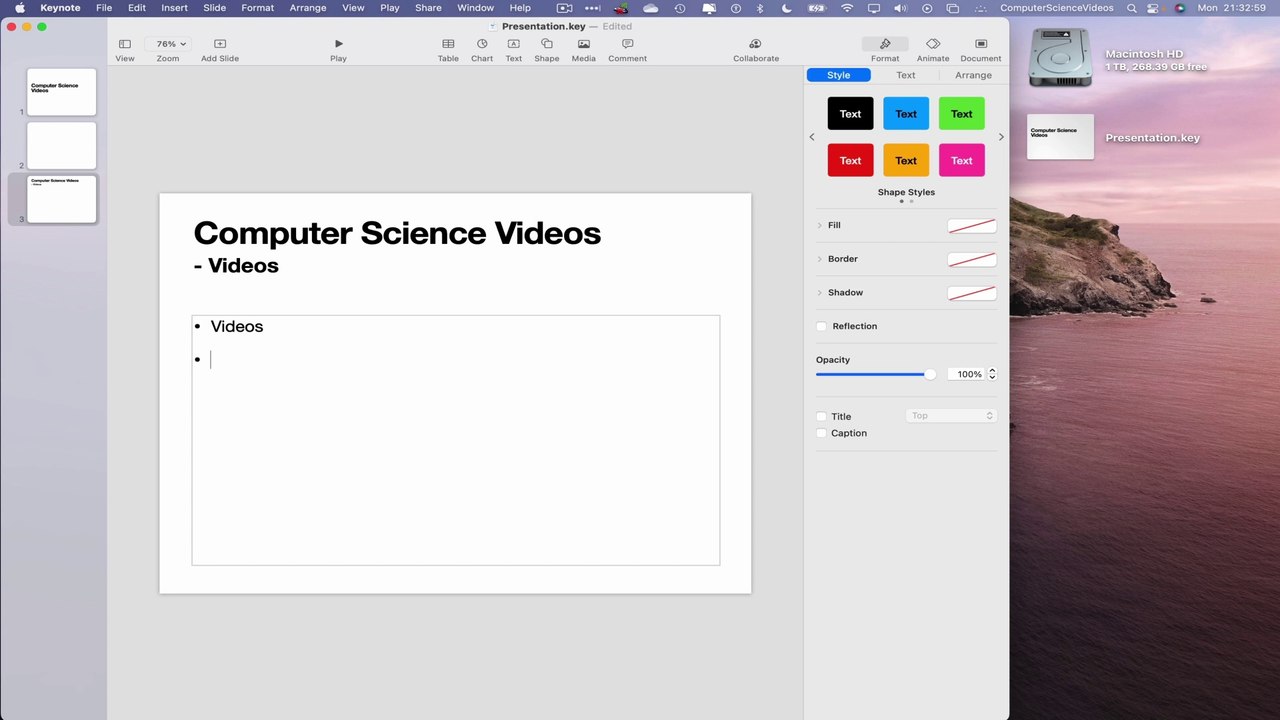Open the Share menu
The height and width of the screenshot is (720, 1280).
(x=428, y=8)
